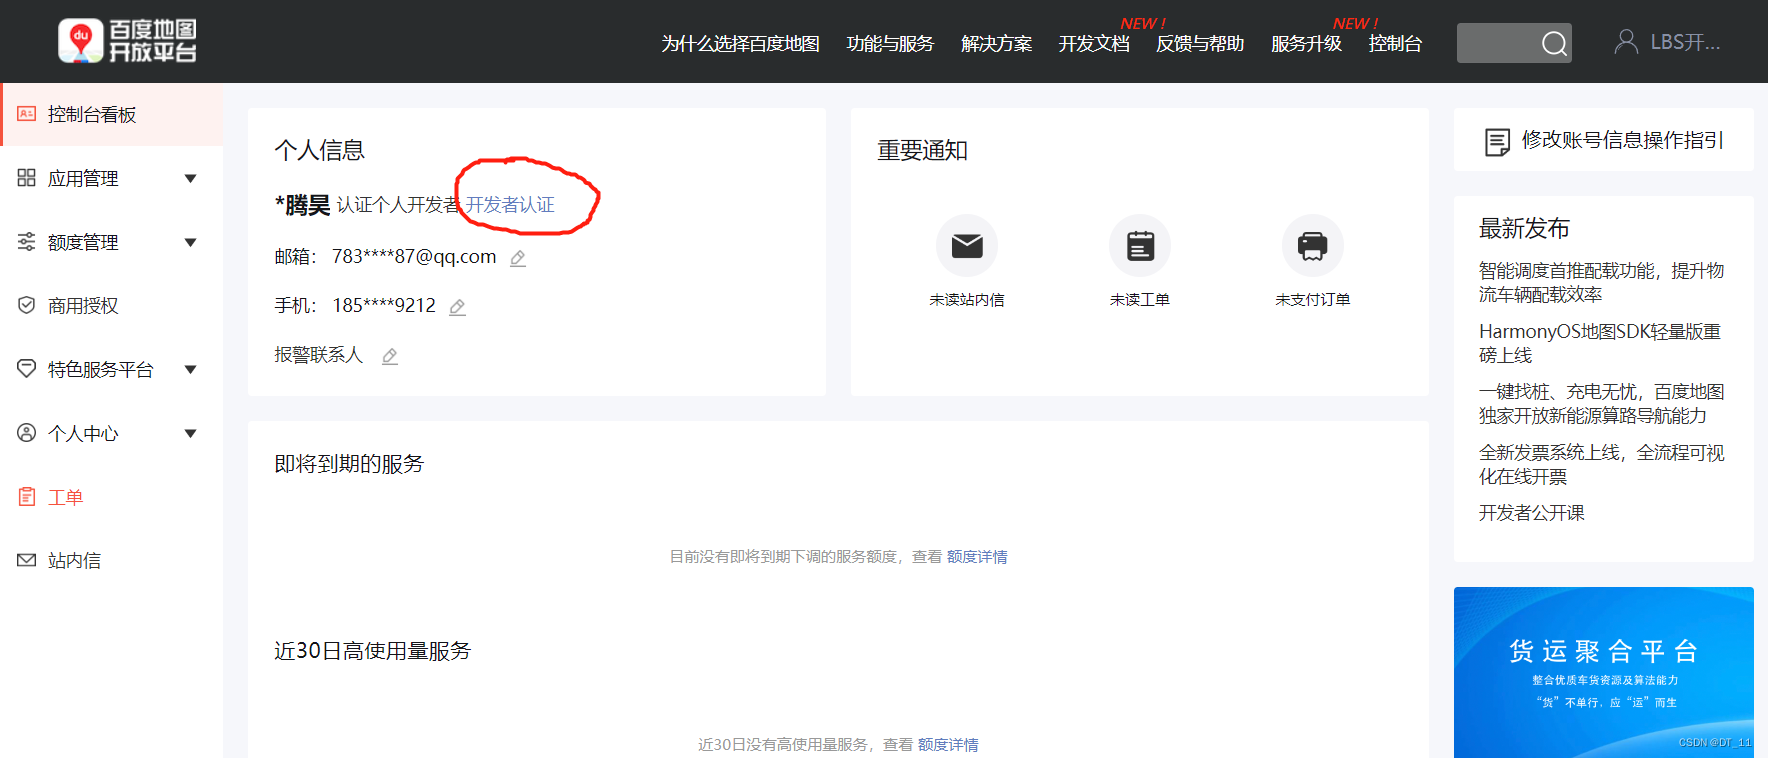Click the 报警联系人 label
Image resolution: width=1768 pixels, height=758 pixels.
click(x=319, y=355)
